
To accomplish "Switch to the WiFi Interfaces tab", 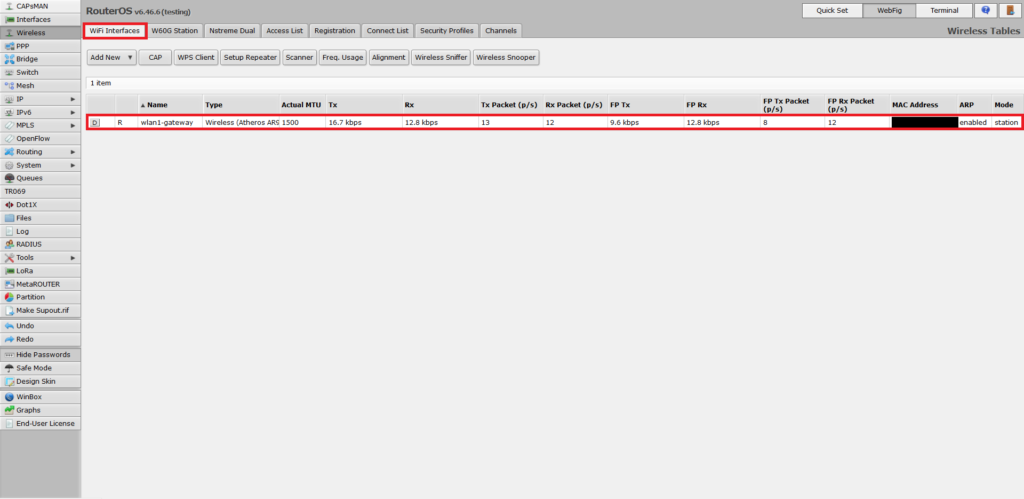I will pos(114,31).
